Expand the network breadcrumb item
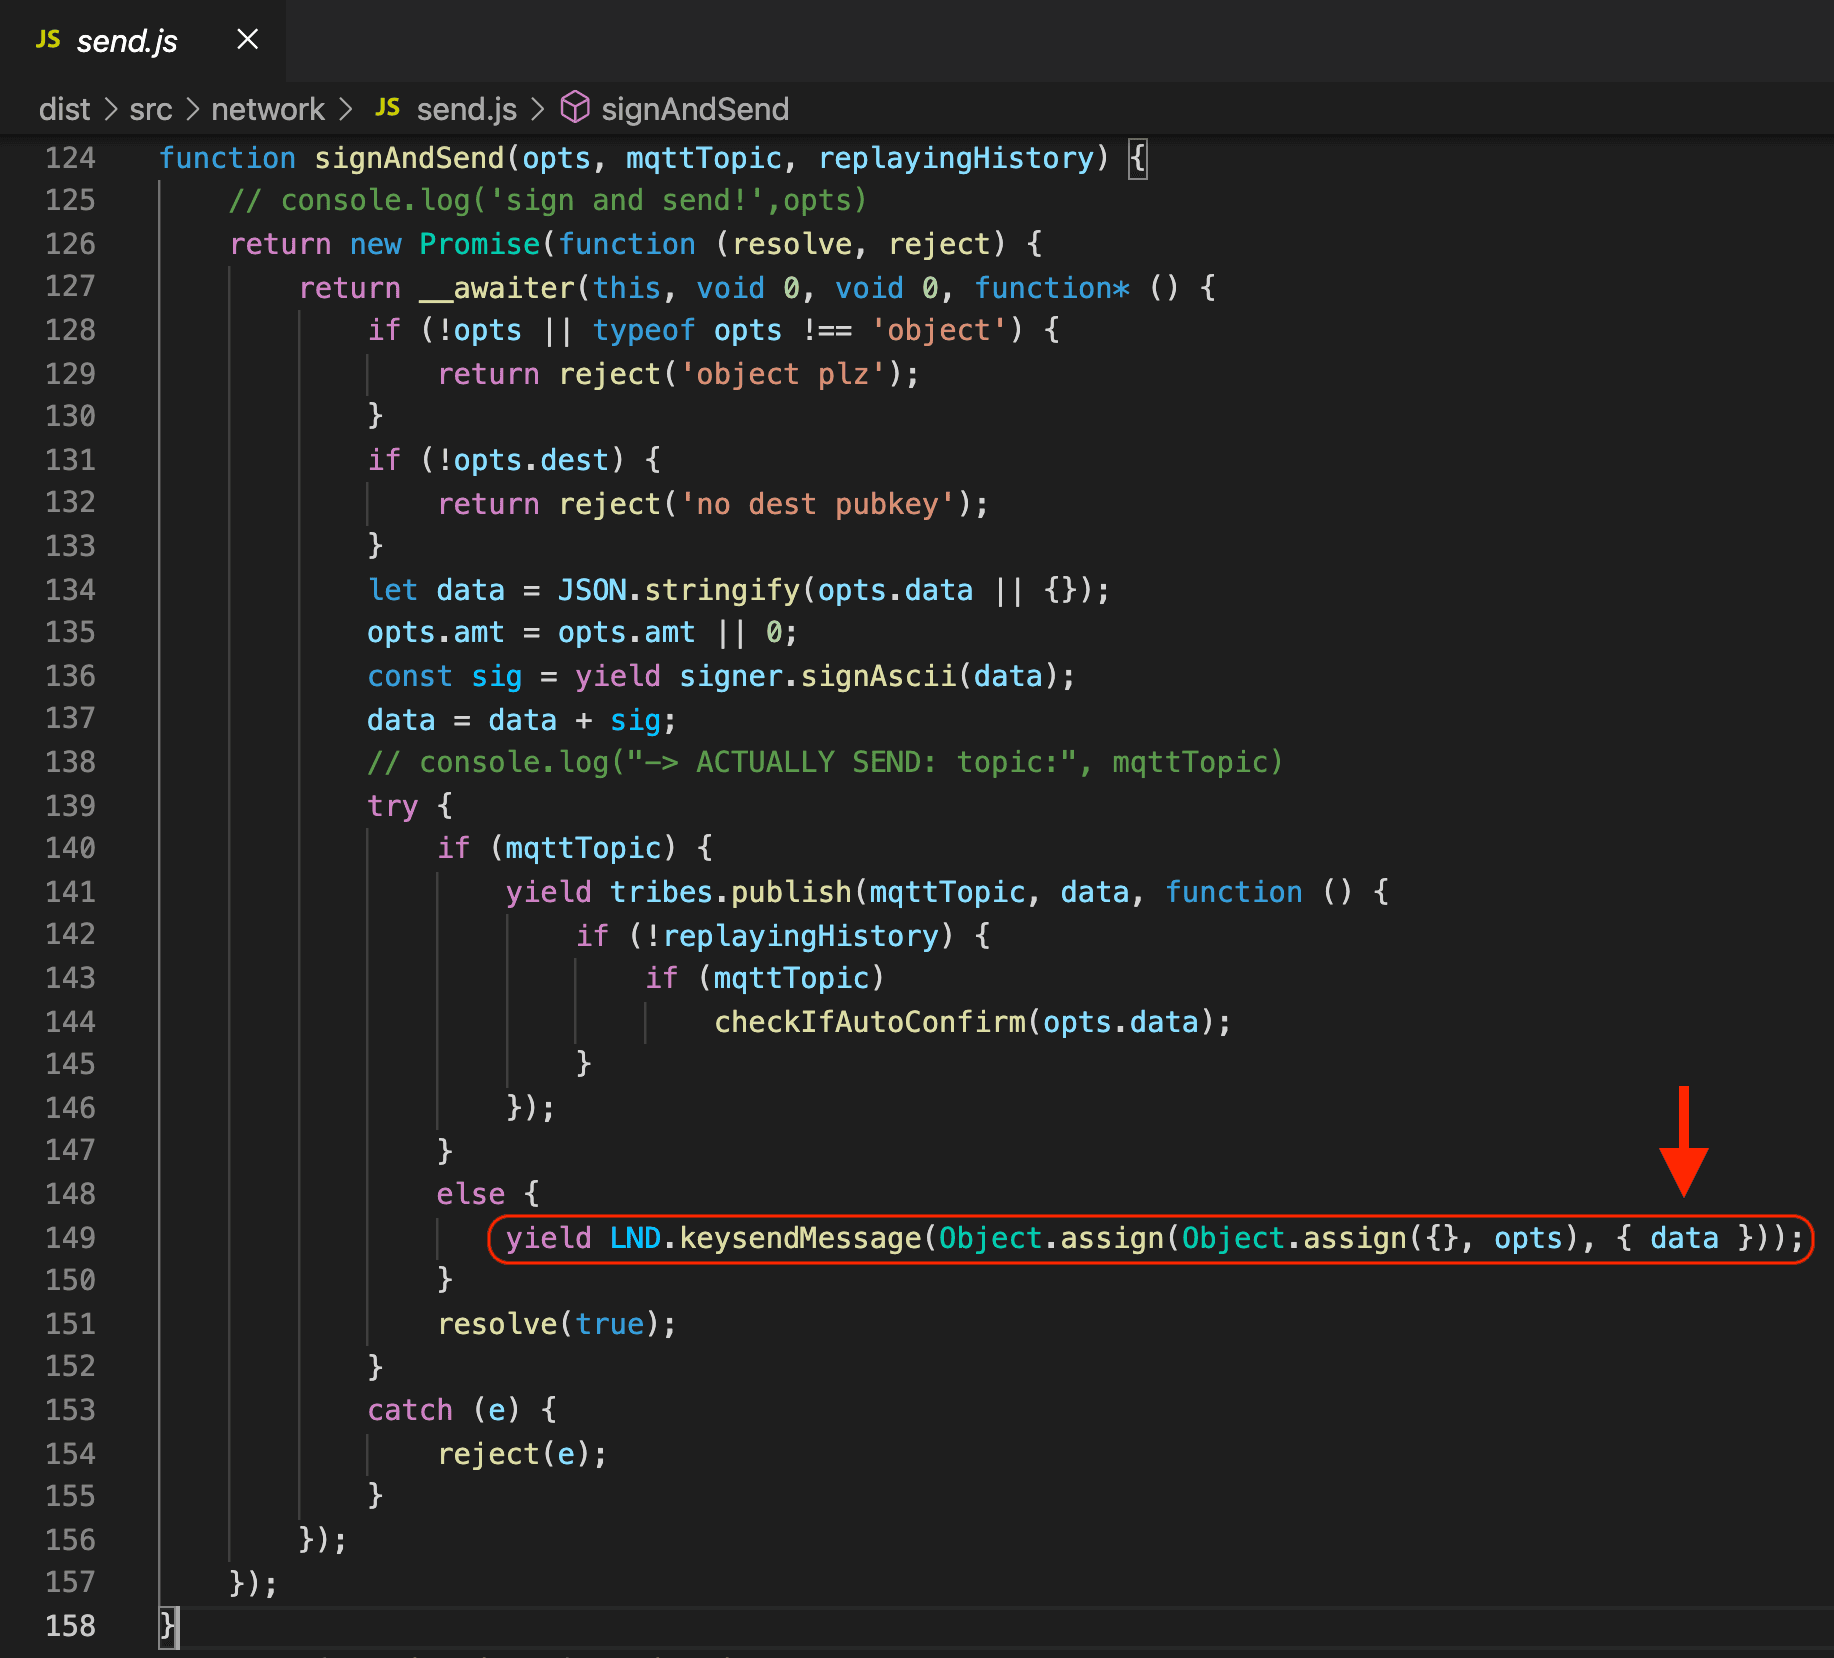 [268, 109]
